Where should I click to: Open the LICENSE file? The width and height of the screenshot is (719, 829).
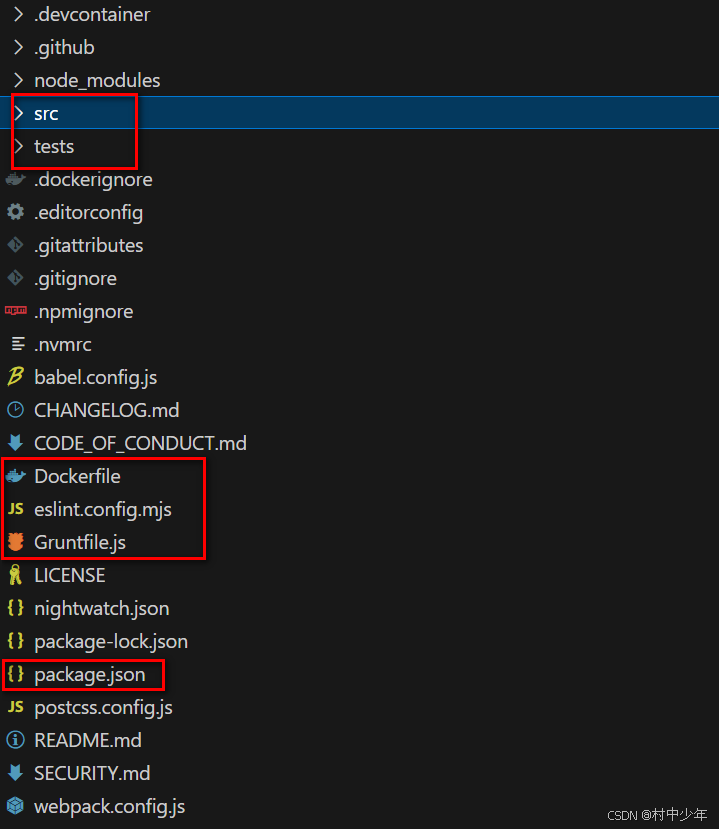pos(70,575)
